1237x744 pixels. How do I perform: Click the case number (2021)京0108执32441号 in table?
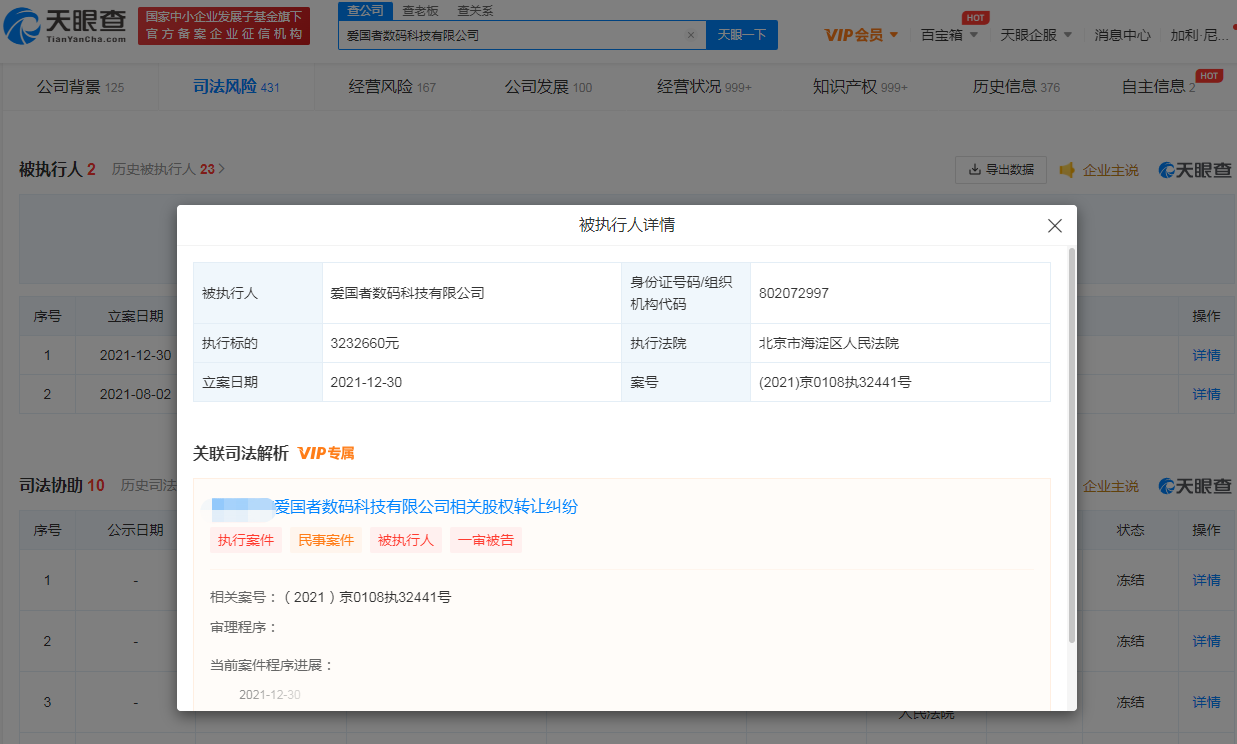pos(835,382)
